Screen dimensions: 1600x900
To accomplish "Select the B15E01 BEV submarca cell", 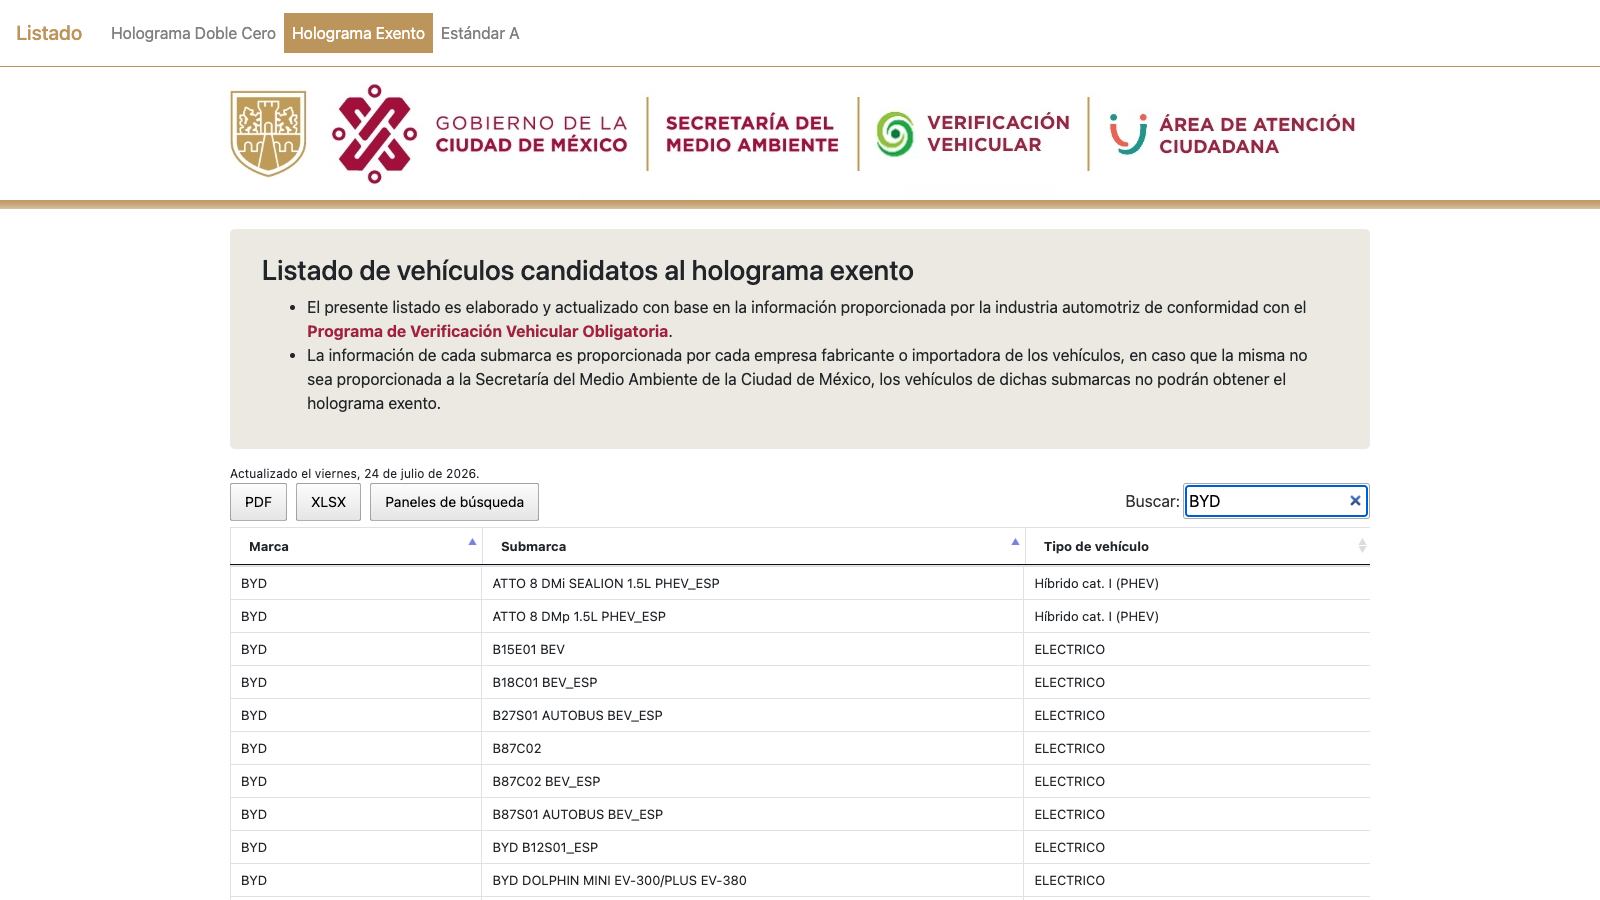I will [753, 649].
